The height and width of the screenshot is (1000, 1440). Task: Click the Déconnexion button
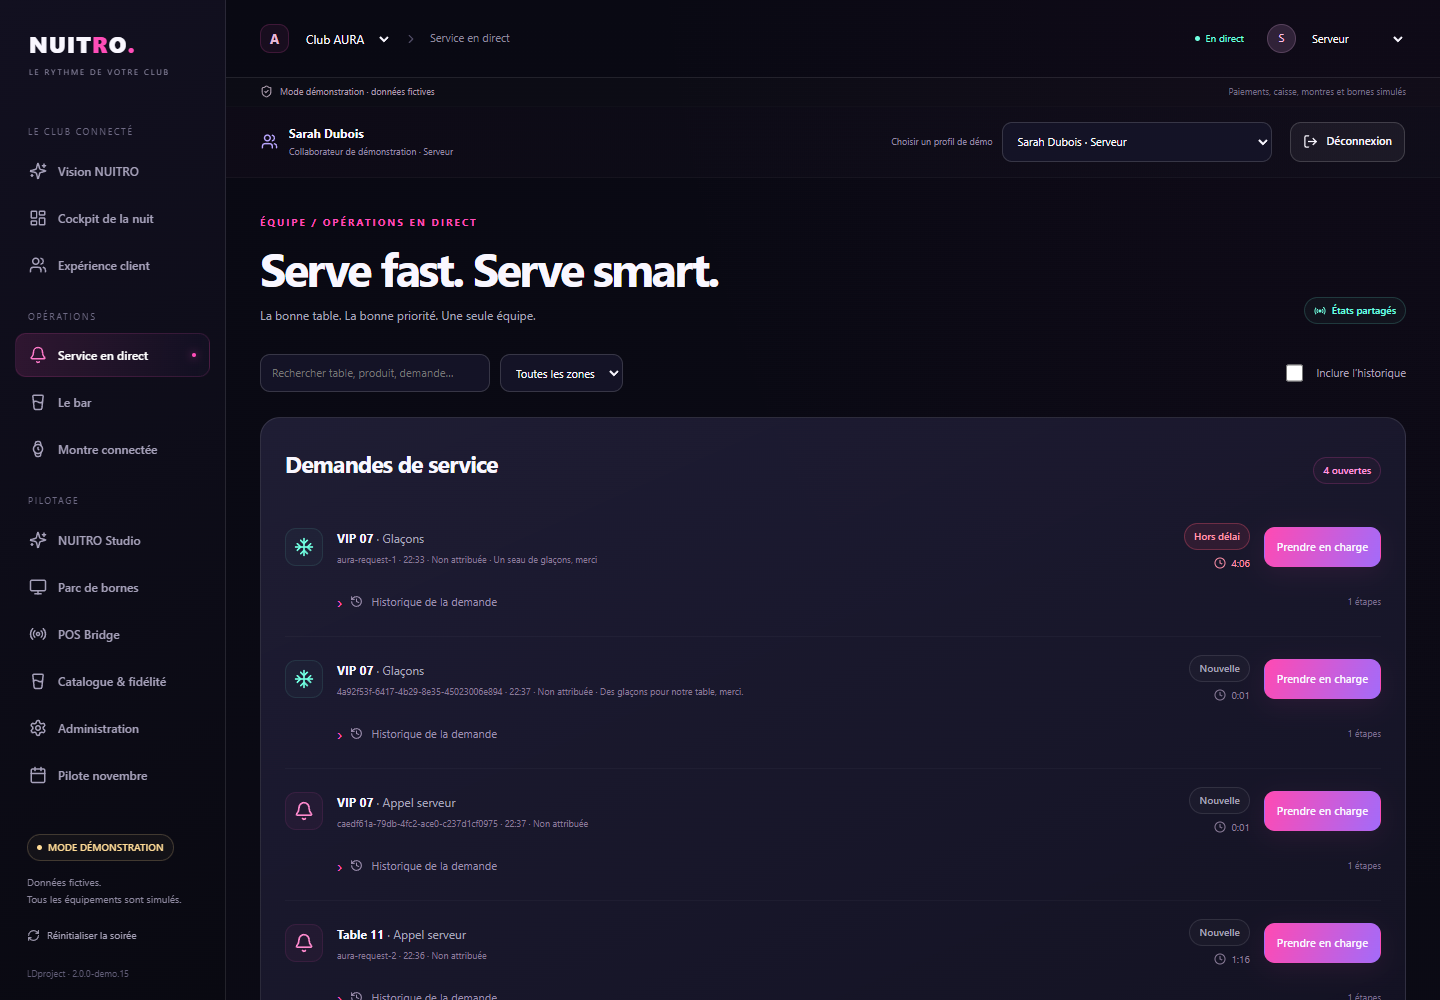click(1347, 142)
